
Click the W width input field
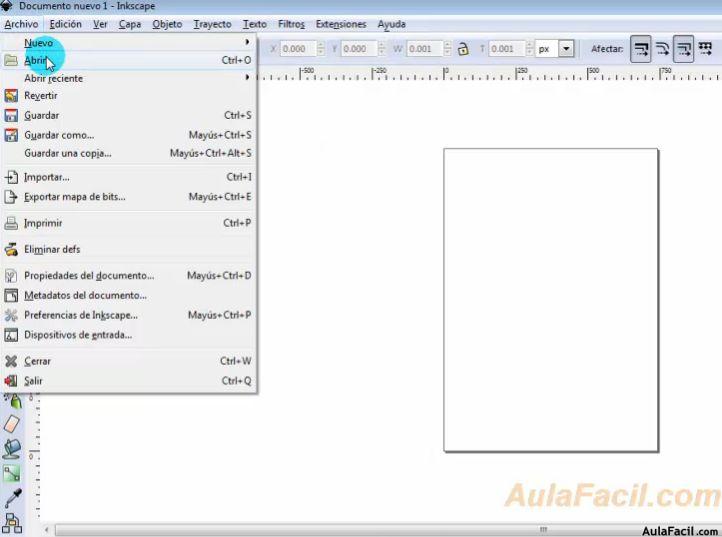click(425, 48)
